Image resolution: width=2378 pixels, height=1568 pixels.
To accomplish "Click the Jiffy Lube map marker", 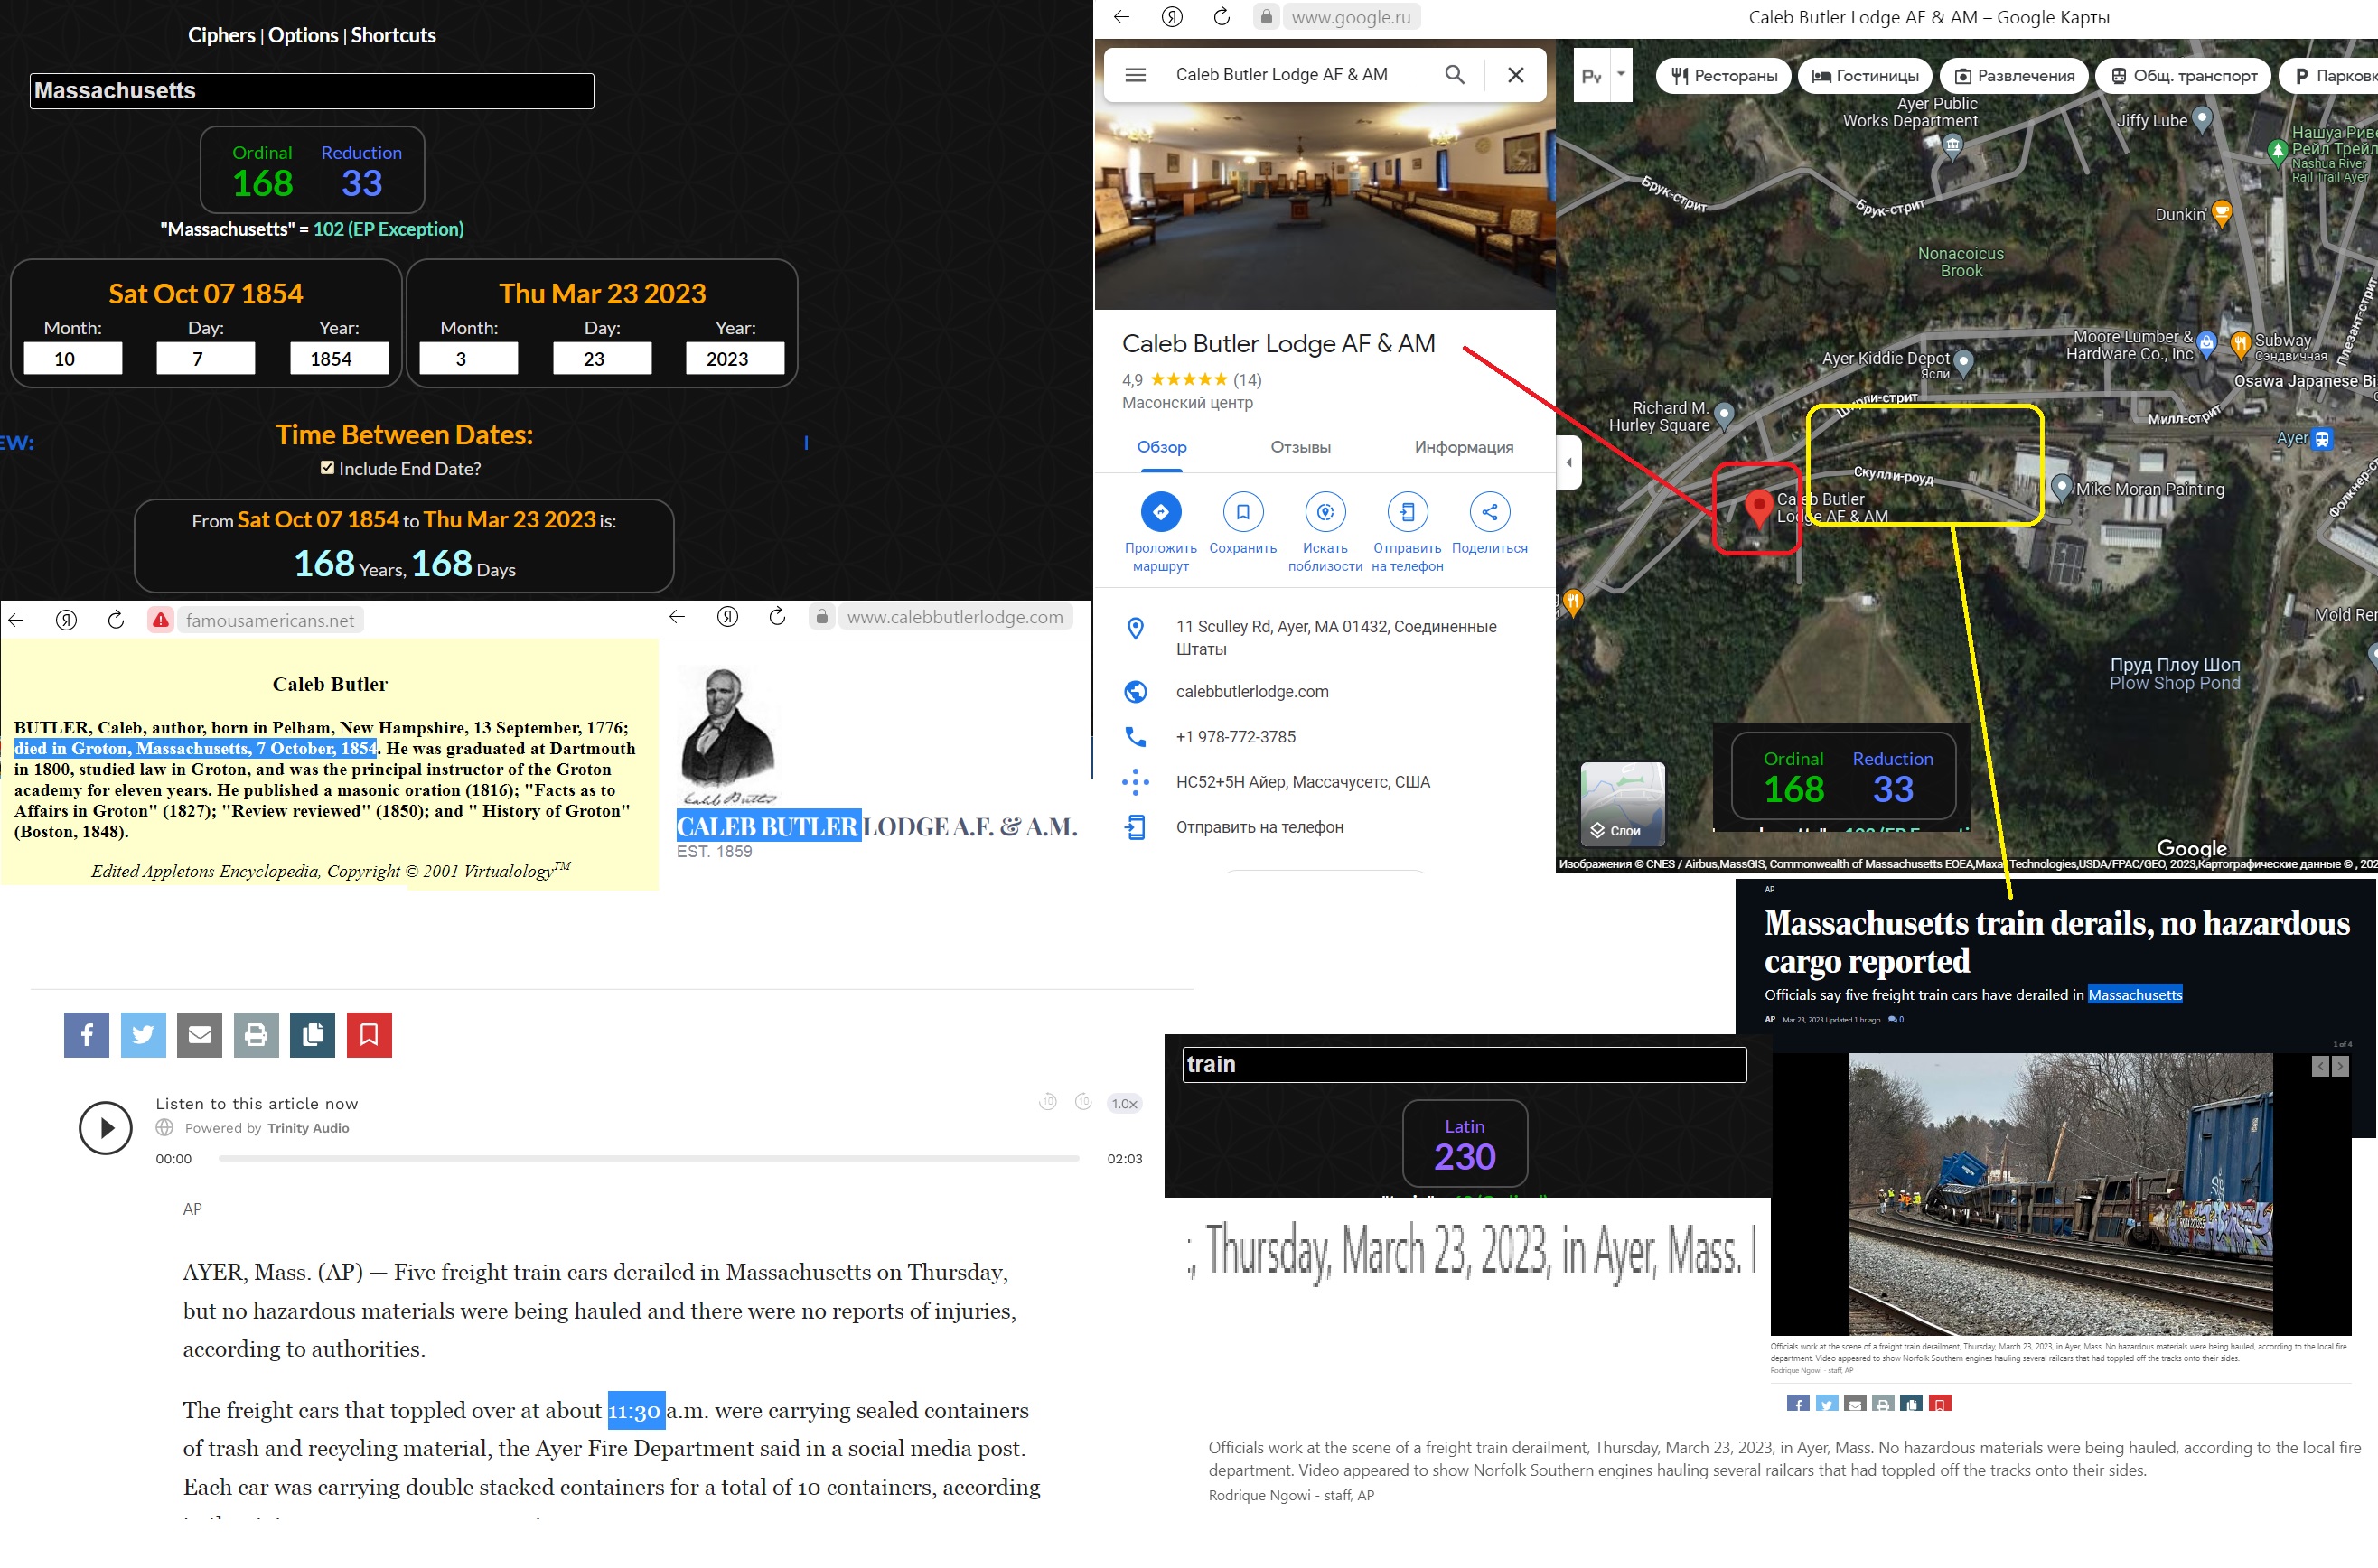I will [x=2201, y=120].
